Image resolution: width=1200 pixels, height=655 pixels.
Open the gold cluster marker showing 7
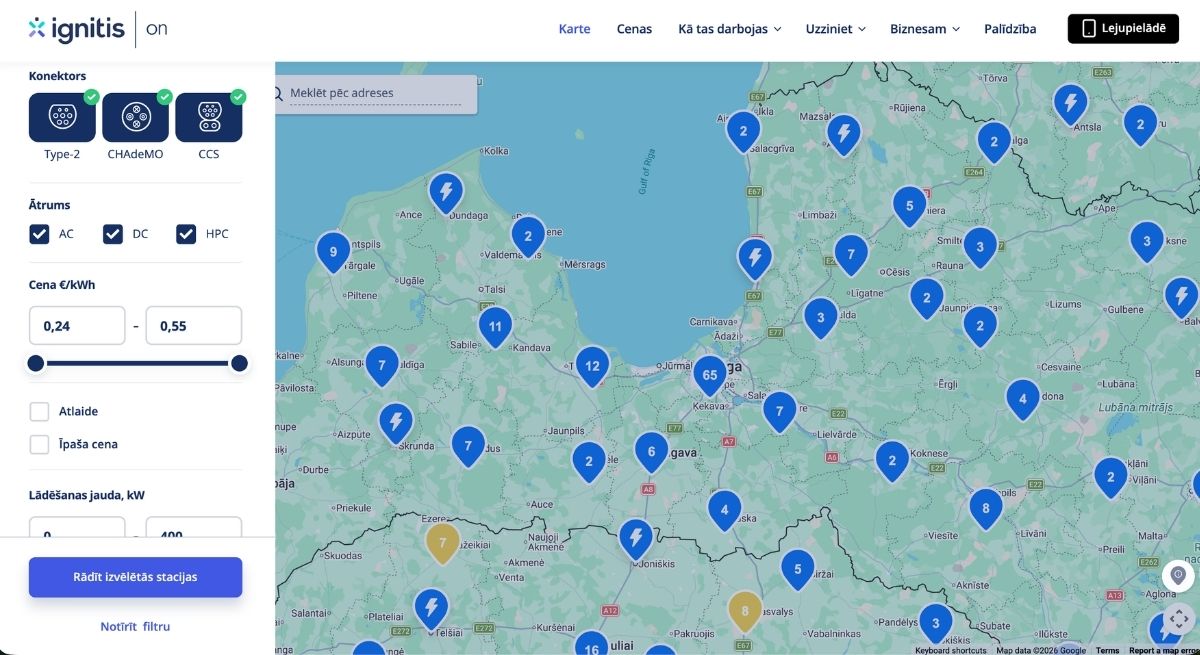pos(442,544)
